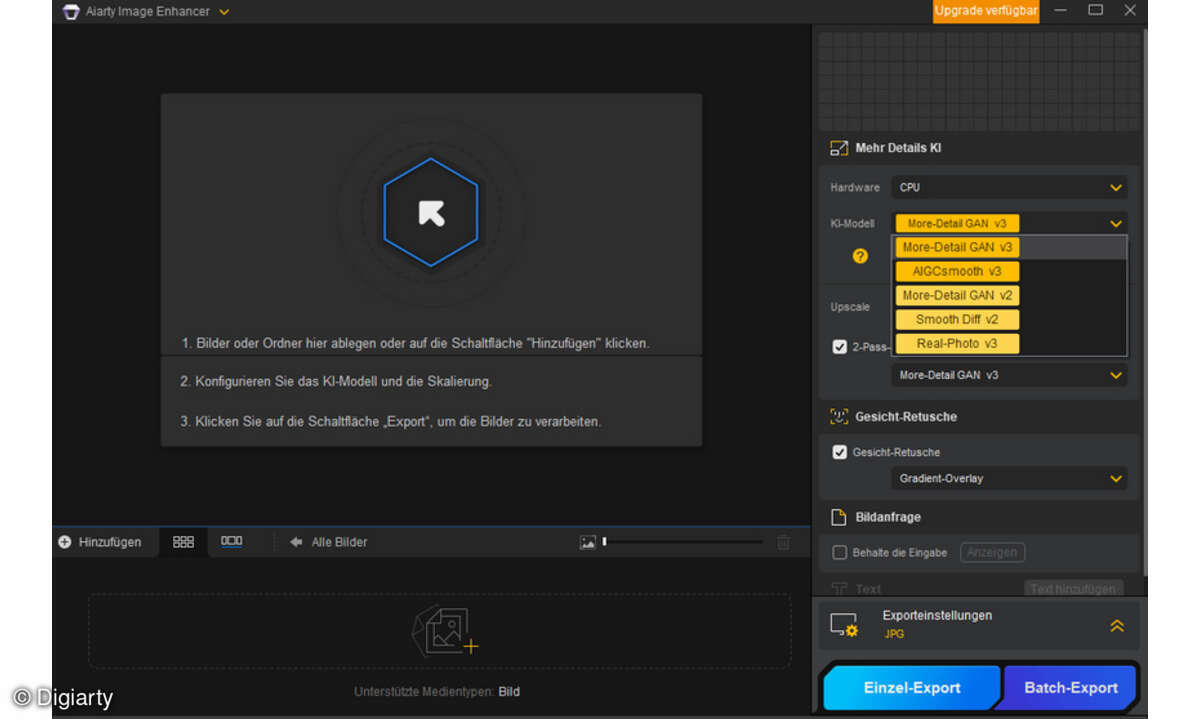Click the Alle Bilder label

(339, 542)
